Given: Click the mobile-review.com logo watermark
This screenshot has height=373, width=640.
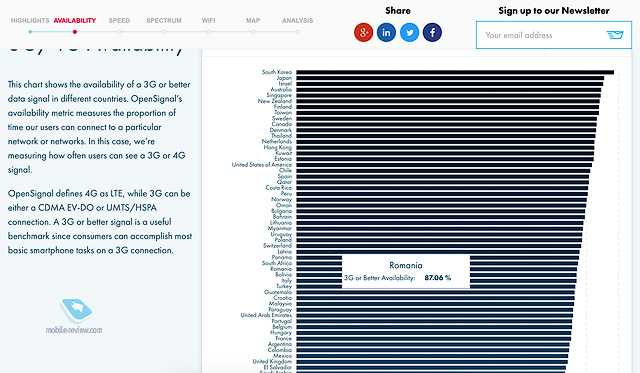Looking at the screenshot, I should point(74,317).
